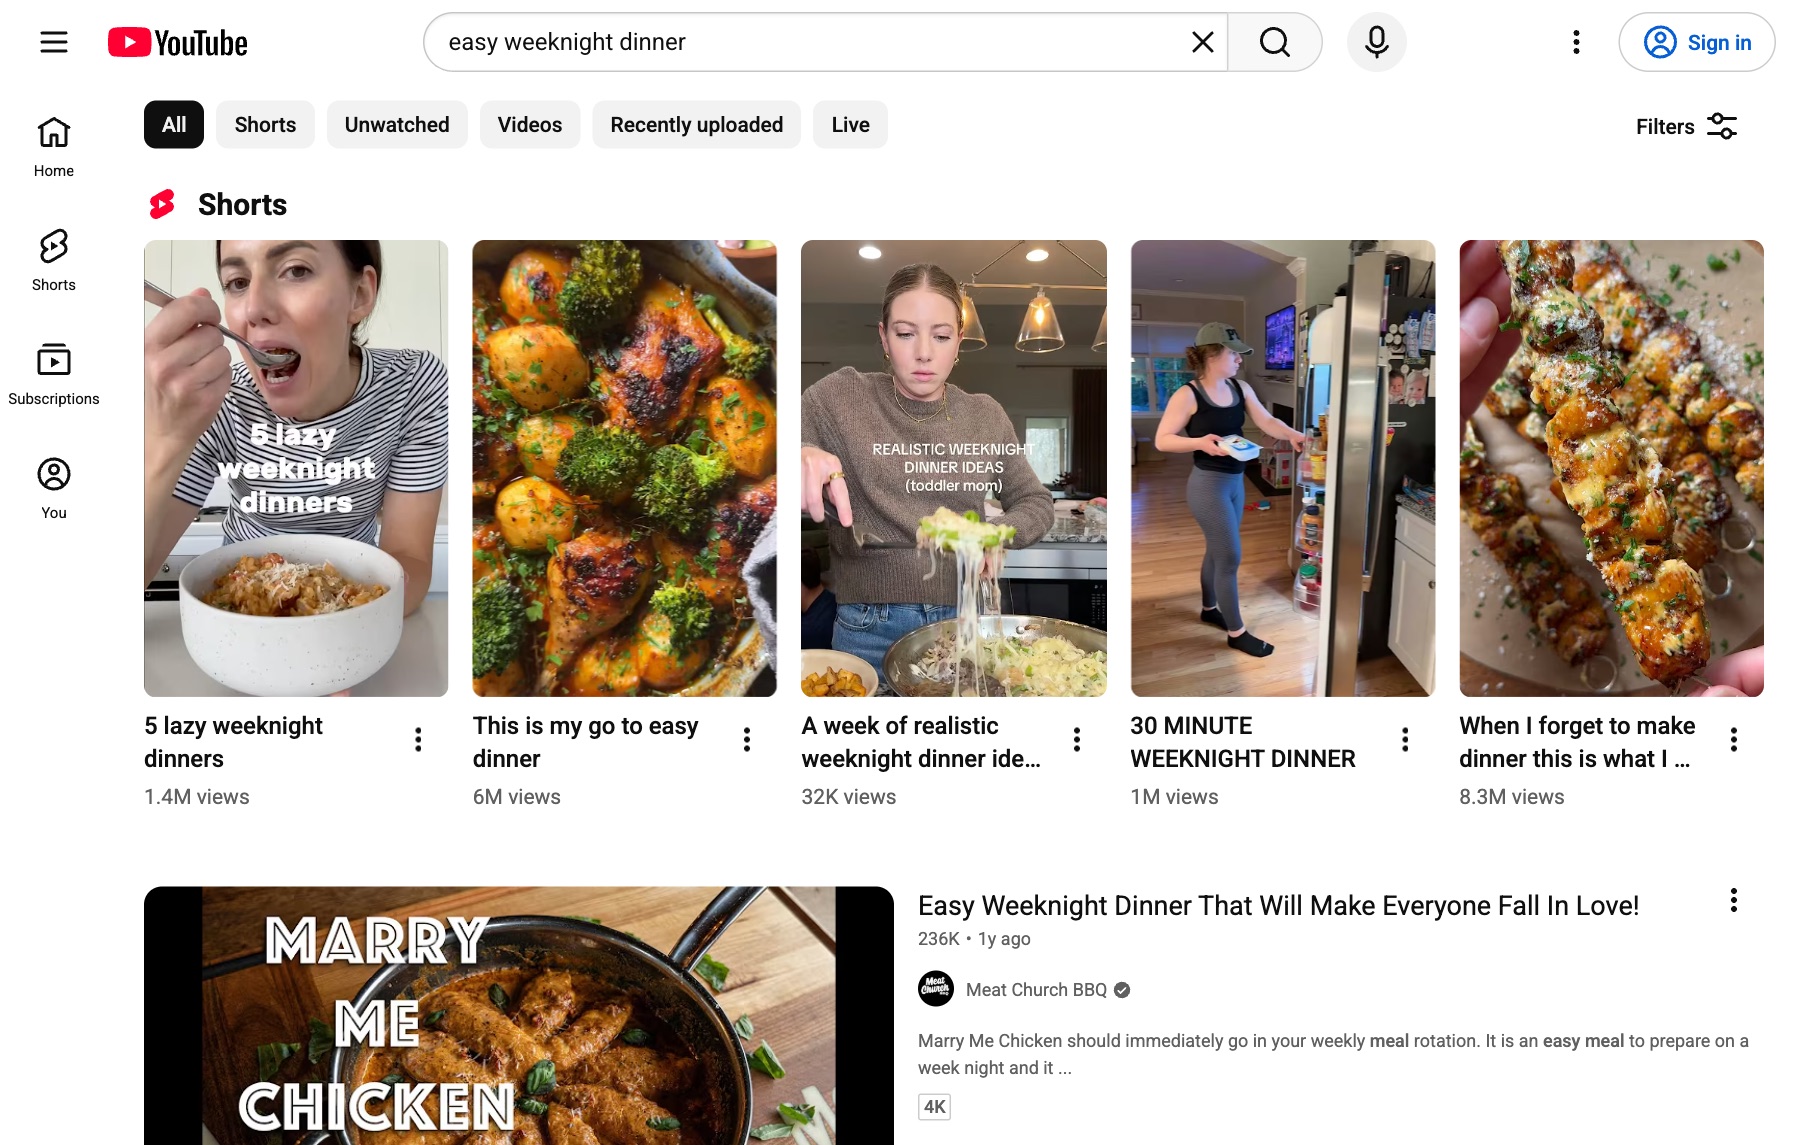Open the Filters options
The width and height of the screenshot is (1800, 1145).
point(1686,126)
